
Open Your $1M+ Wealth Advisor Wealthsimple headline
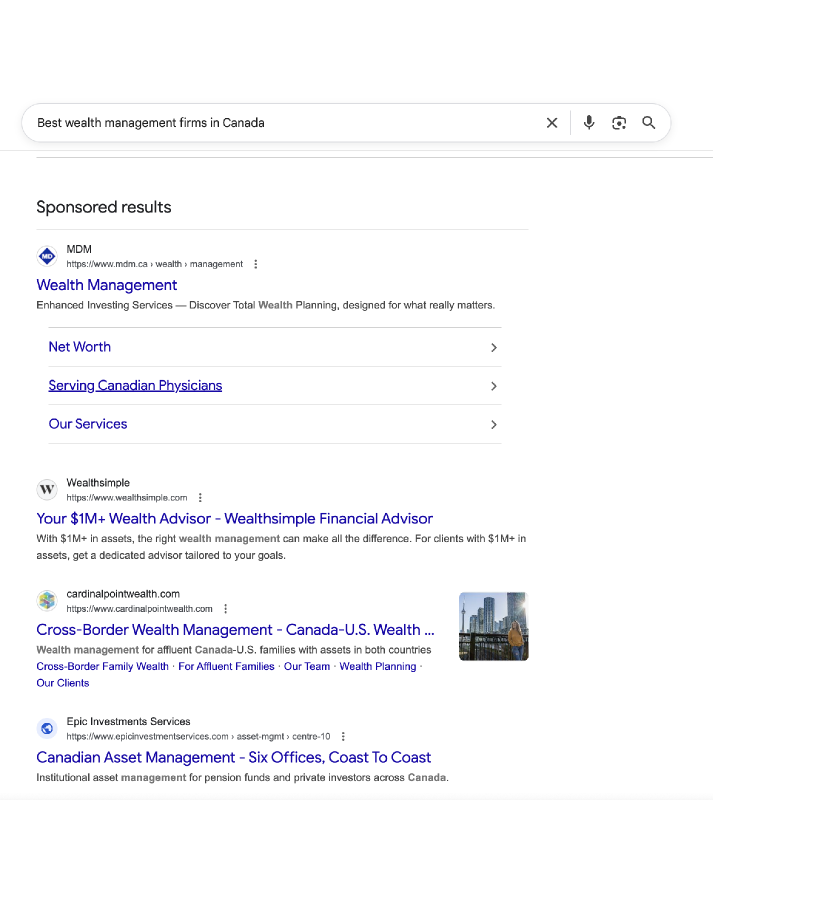pos(234,519)
